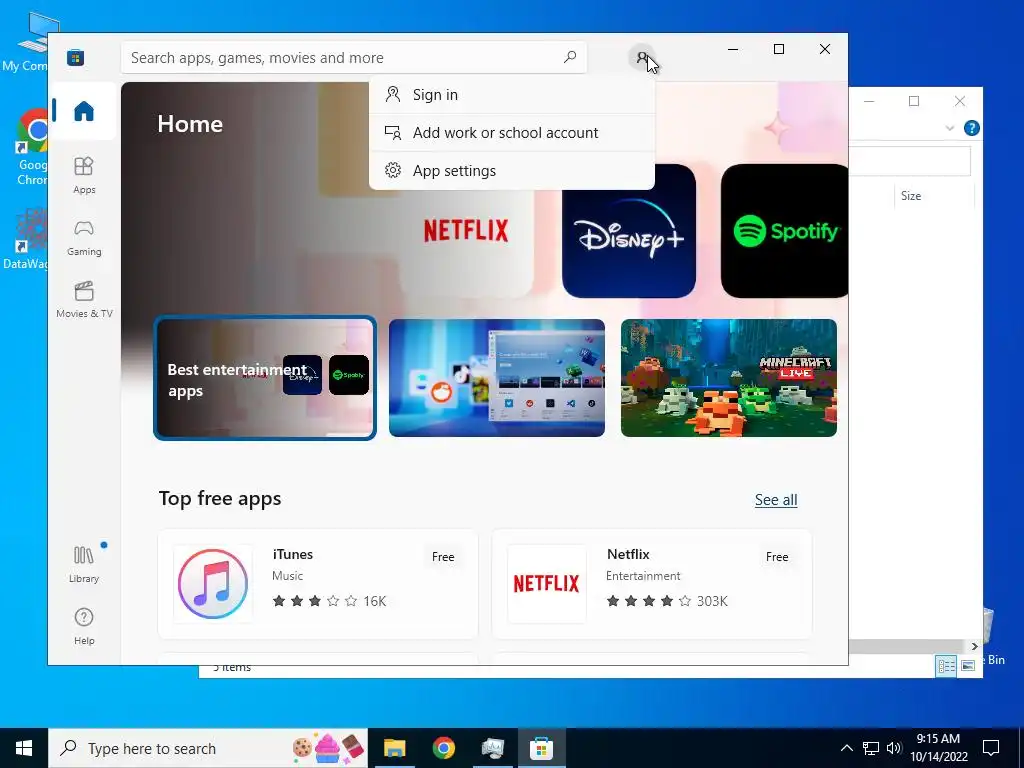Click Microsoft Store taskbar icon
Viewport: 1024px width, 768px height.
(x=541, y=748)
